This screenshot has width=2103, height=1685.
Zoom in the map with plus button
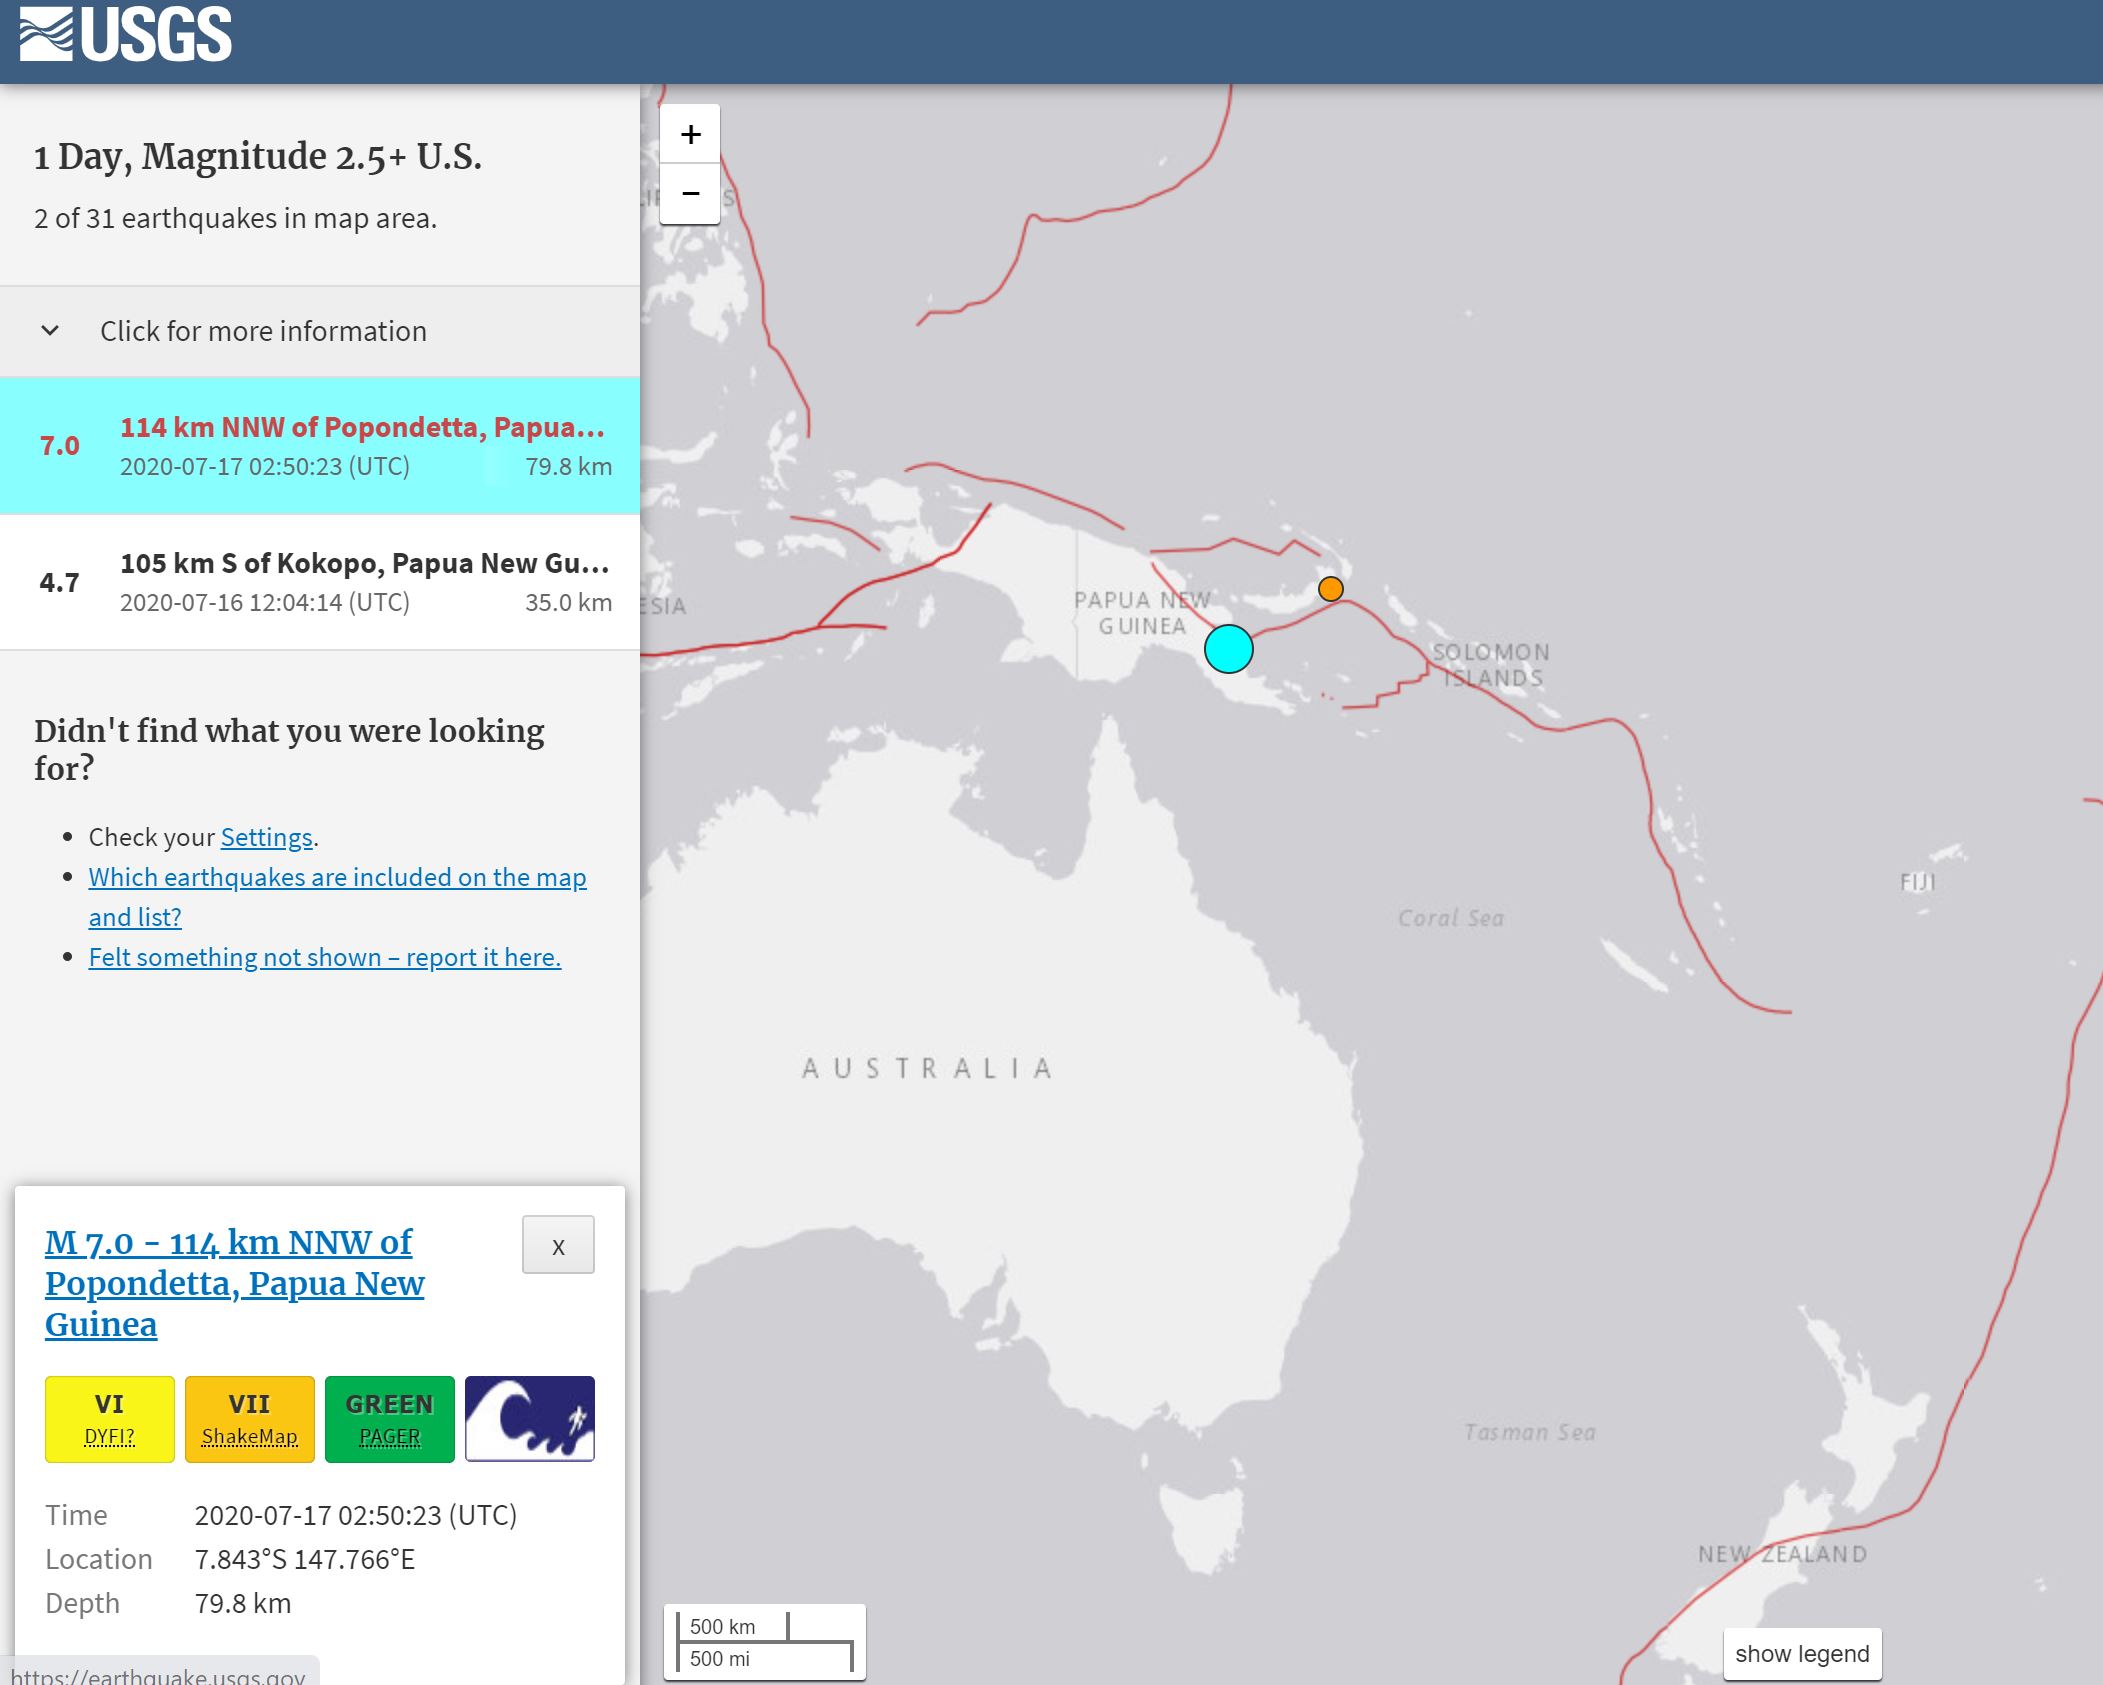(x=690, y=134)
